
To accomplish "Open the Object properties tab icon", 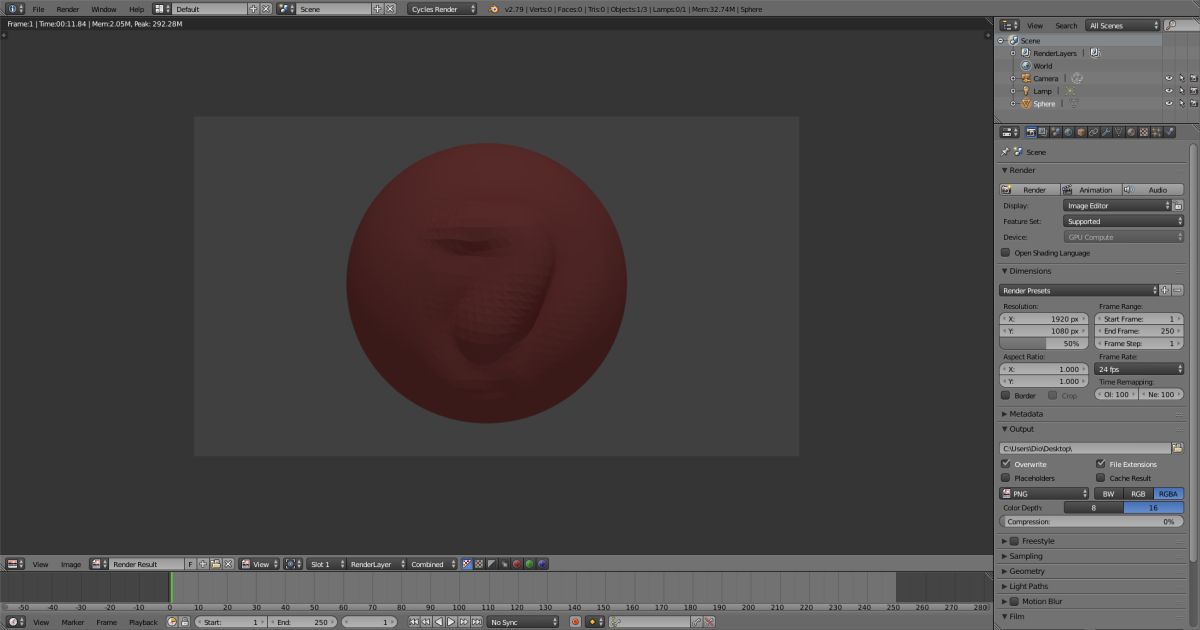I will (1081, 132).
